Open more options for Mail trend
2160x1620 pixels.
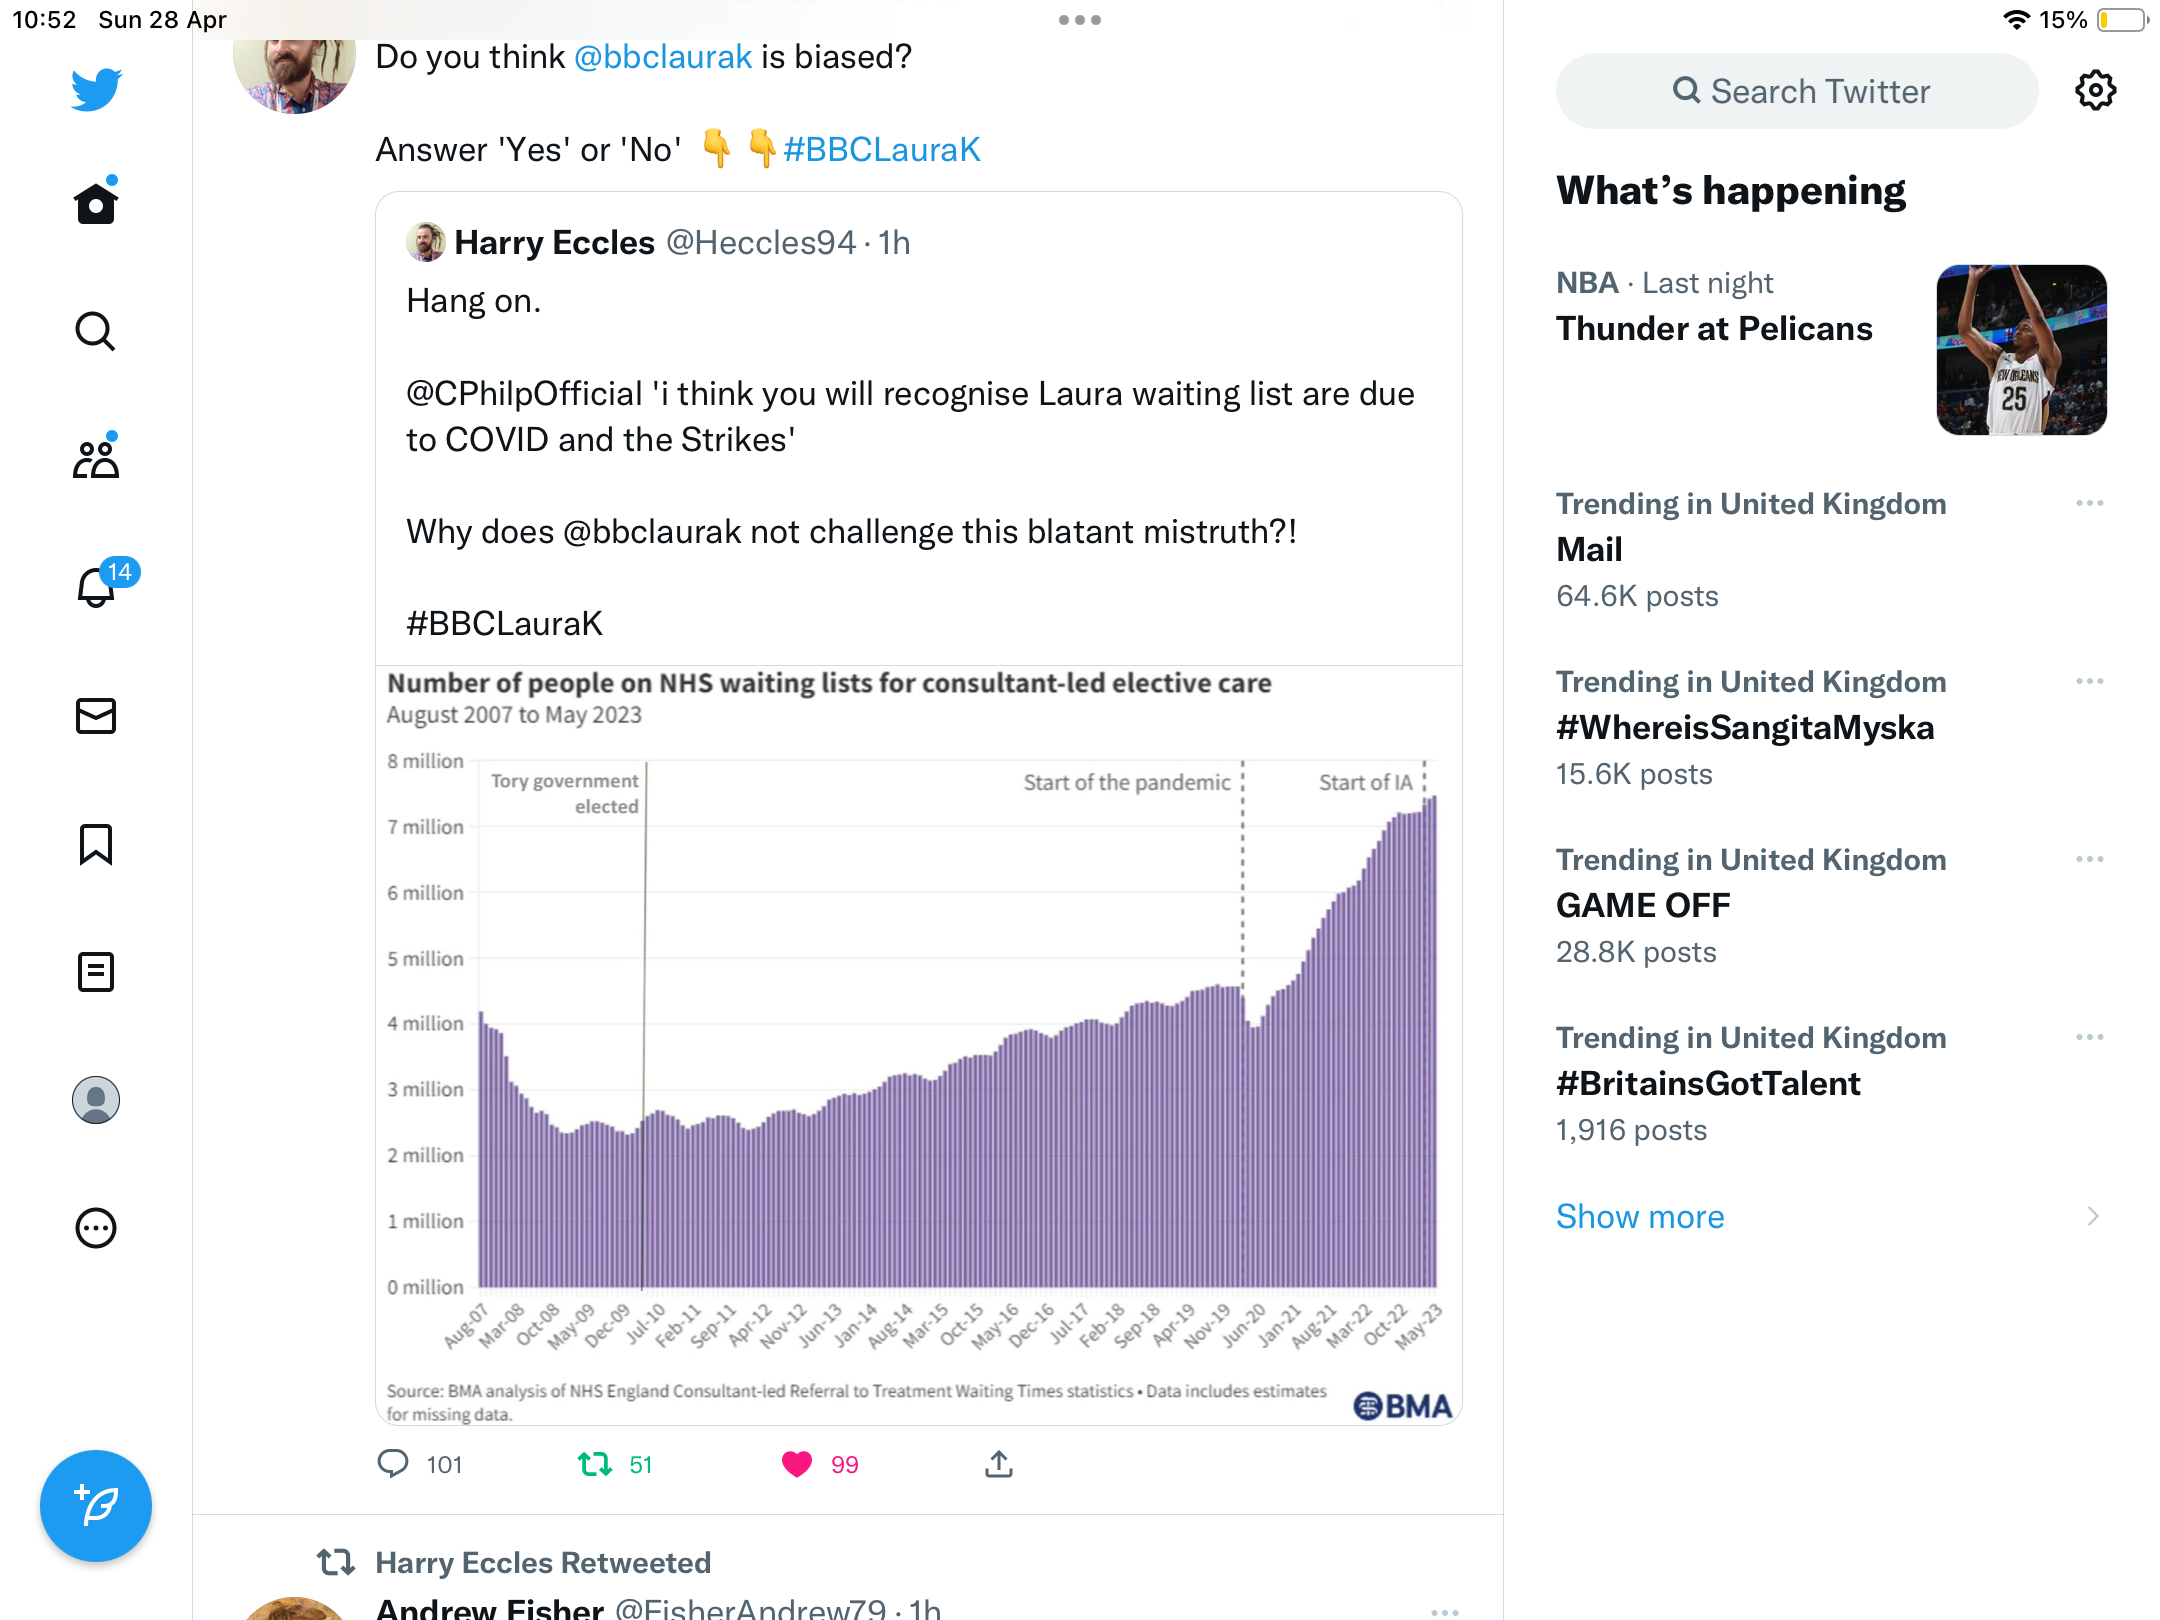tap(2089, 503)
